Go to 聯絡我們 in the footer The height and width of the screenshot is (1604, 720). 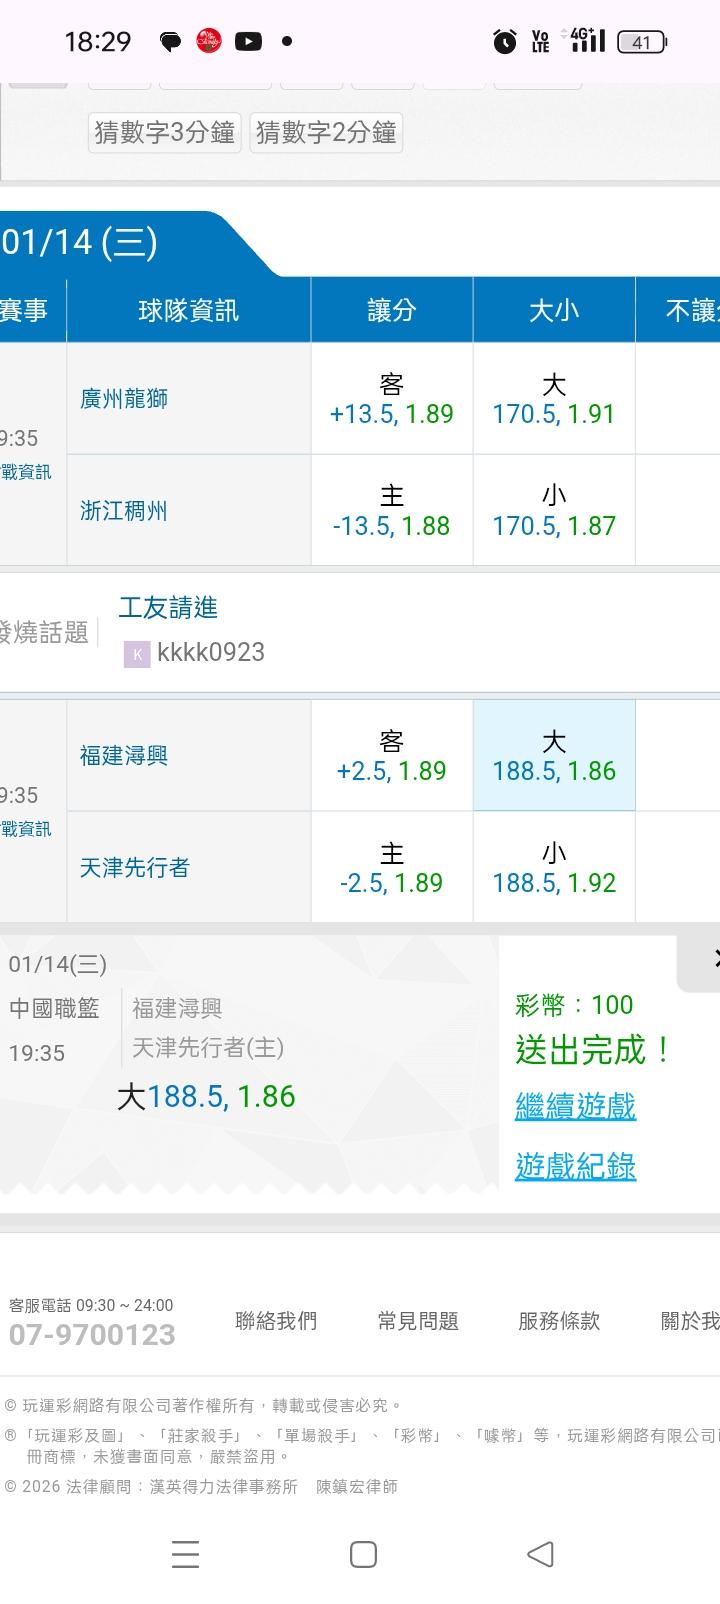(276, 1321)
